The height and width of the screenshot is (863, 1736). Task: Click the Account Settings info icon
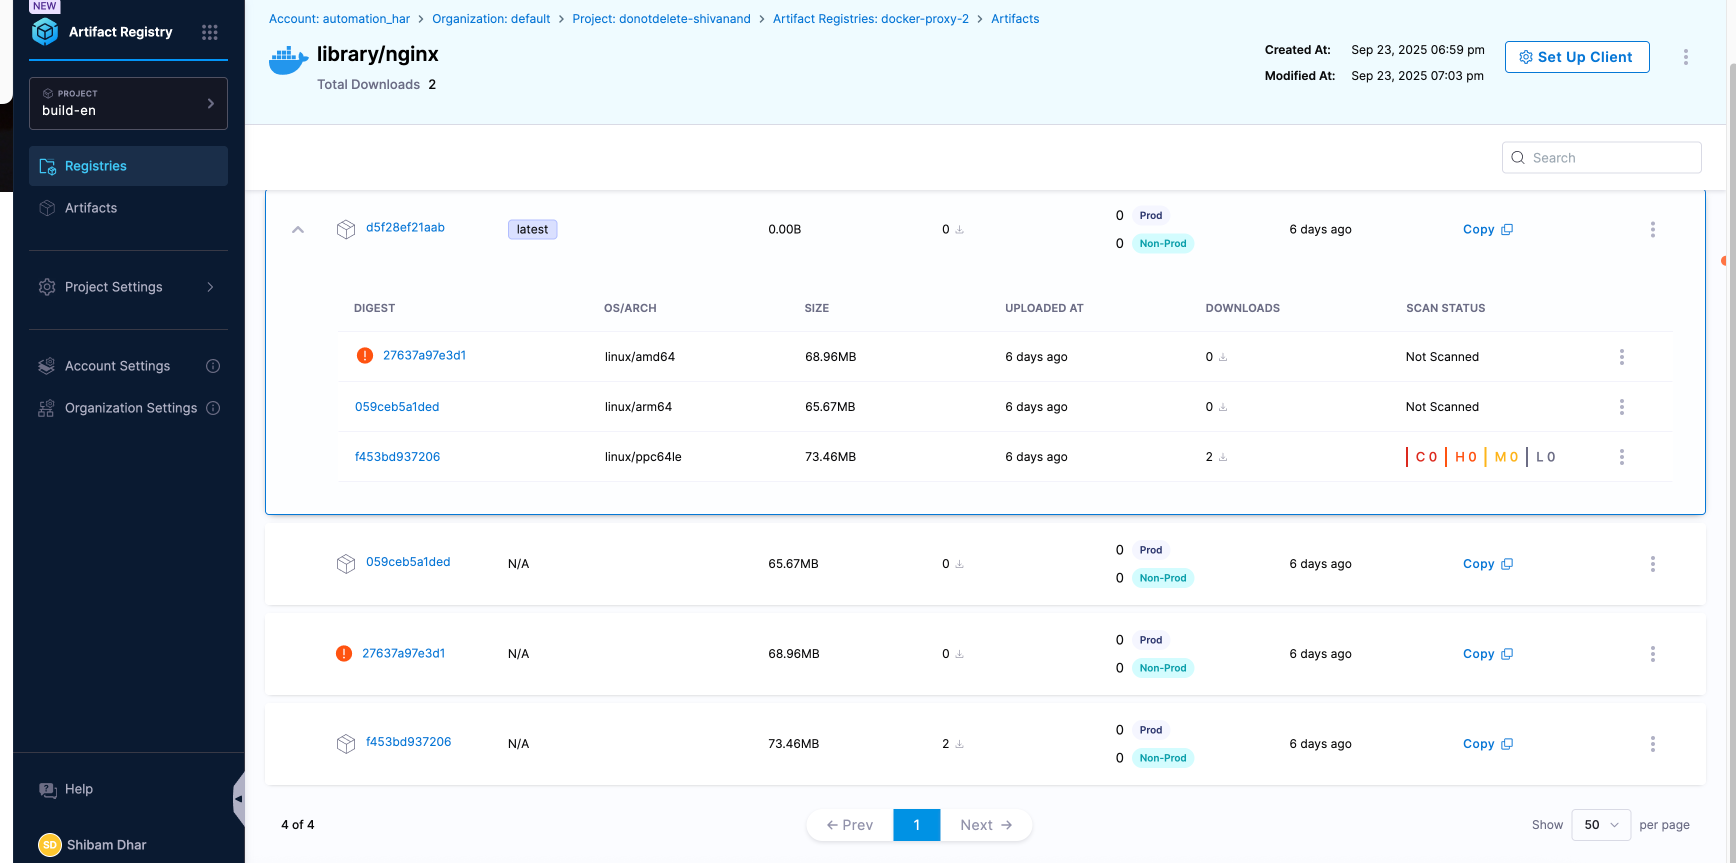coord(213,366)
